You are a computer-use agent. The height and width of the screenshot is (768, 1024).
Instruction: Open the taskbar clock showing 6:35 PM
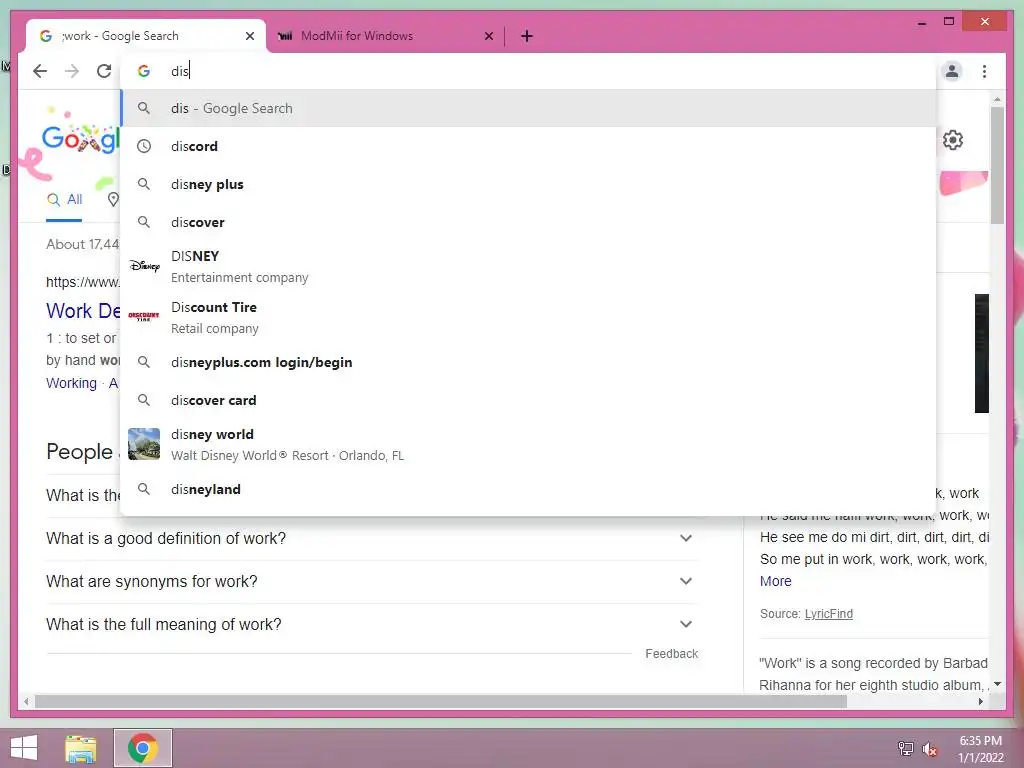[980, 749]
